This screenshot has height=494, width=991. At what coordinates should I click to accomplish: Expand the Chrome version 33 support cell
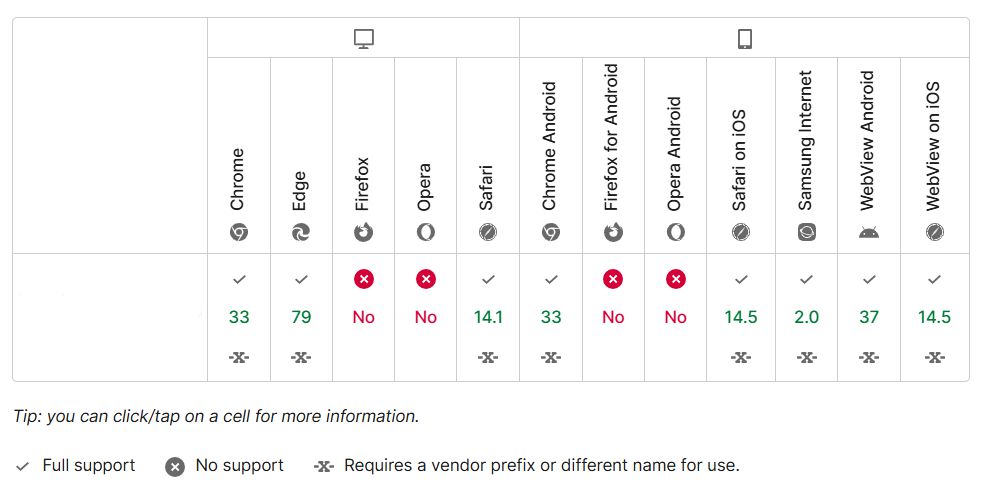tap(239, 317)
